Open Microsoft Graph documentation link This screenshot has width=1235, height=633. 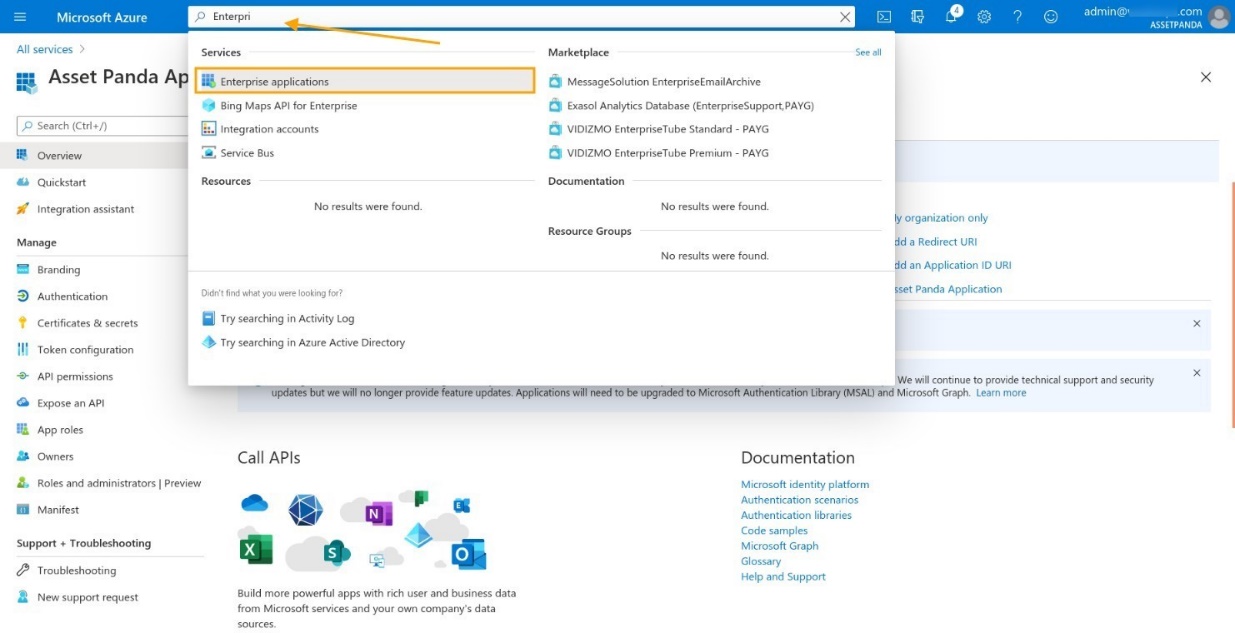[780, 546]
